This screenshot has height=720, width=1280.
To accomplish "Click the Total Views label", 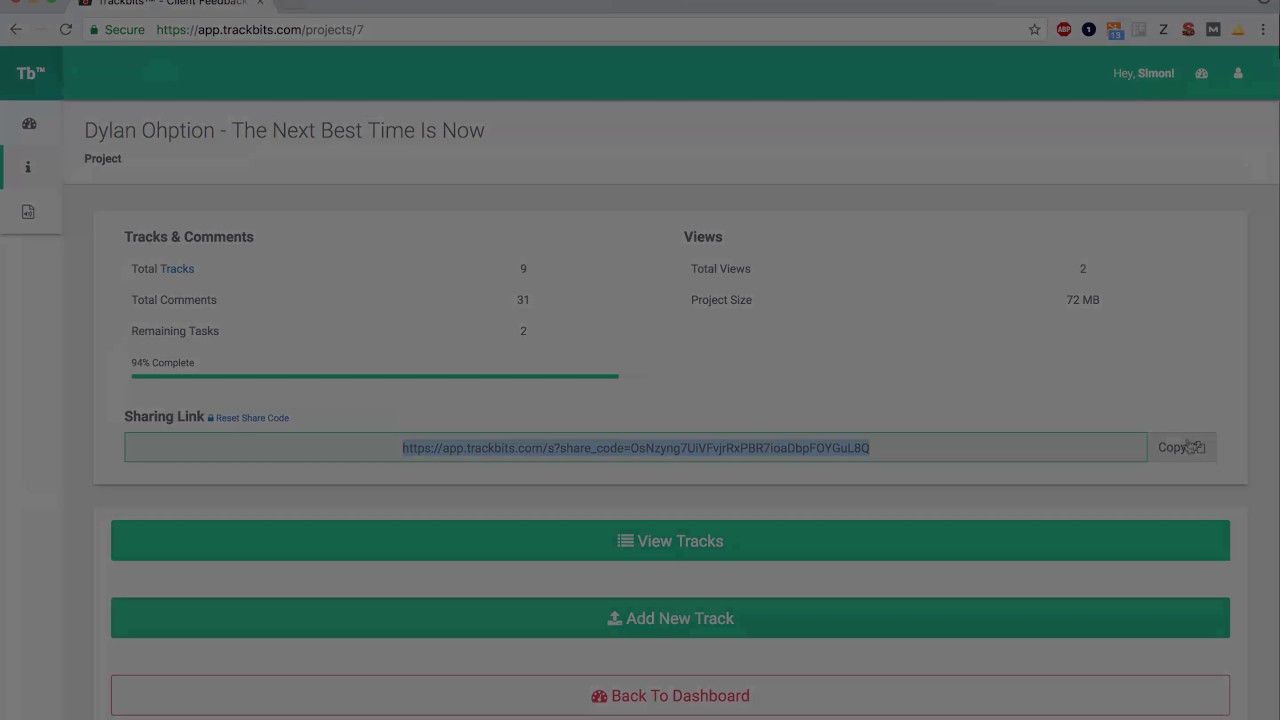I will tap(720, 269).
